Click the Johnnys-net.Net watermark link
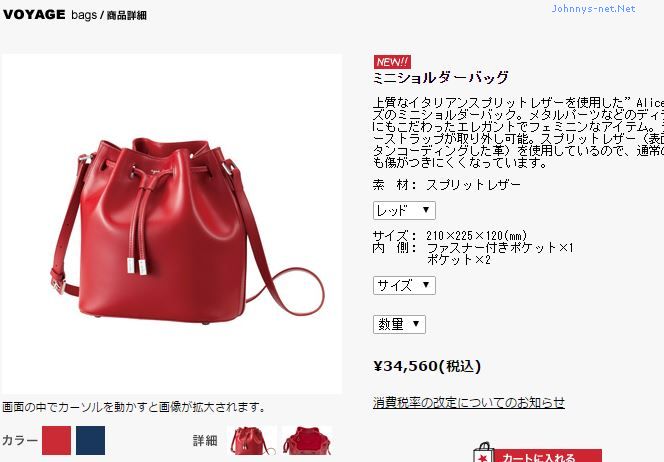 pyautogui.click(x=593, y=8)
